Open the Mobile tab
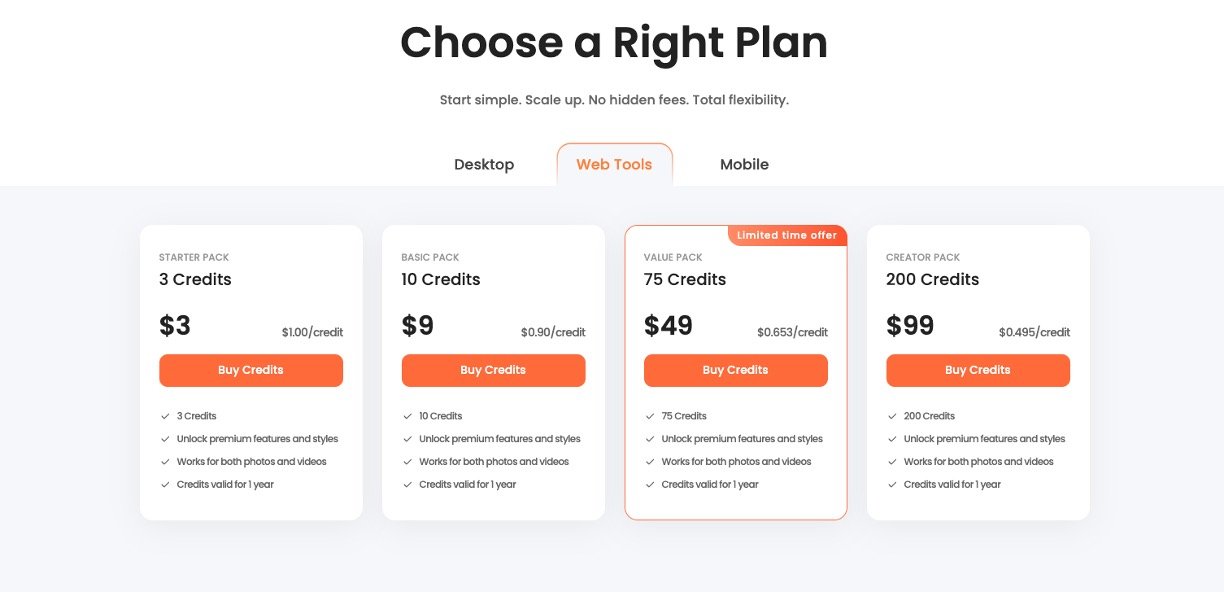 coord(744,165)
